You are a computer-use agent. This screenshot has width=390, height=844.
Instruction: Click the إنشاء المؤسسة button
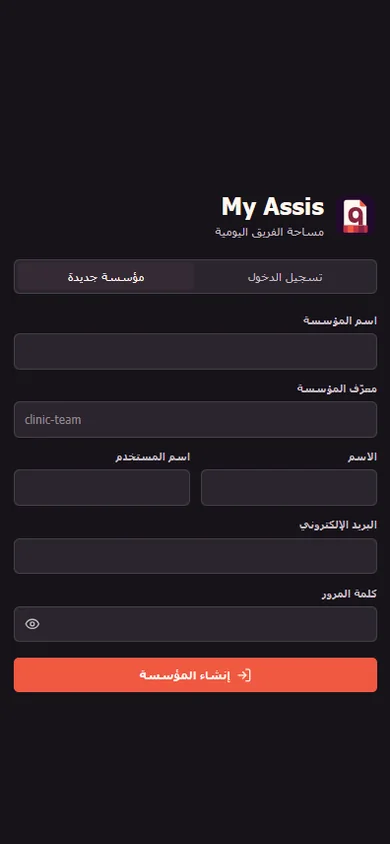(x=195, y=675)
